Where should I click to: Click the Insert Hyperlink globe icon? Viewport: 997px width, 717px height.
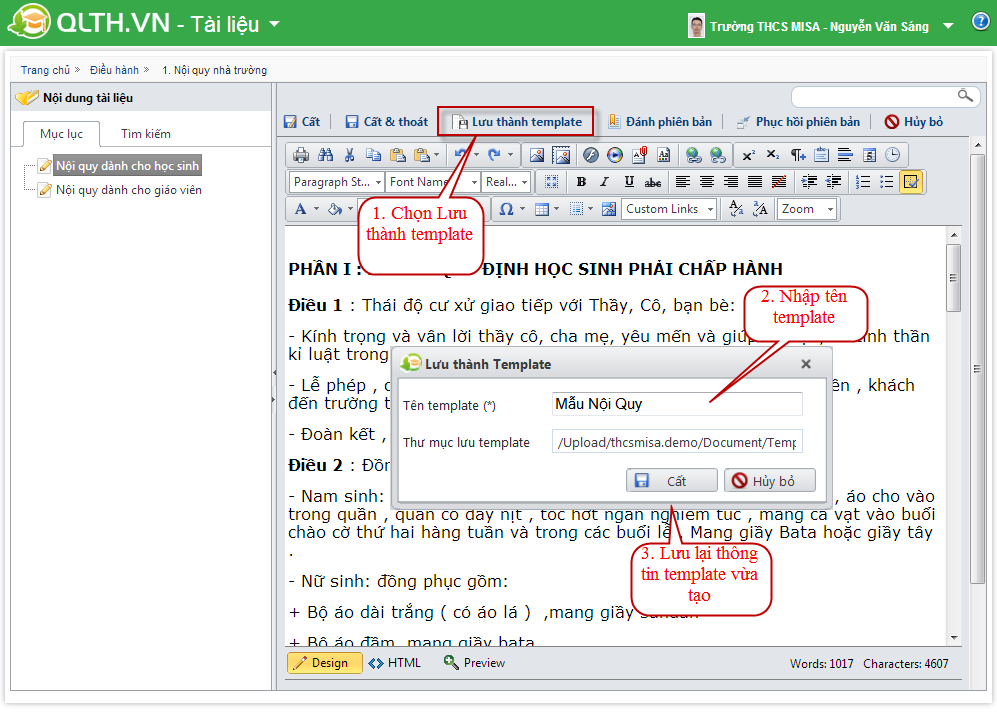click(694, 154)
